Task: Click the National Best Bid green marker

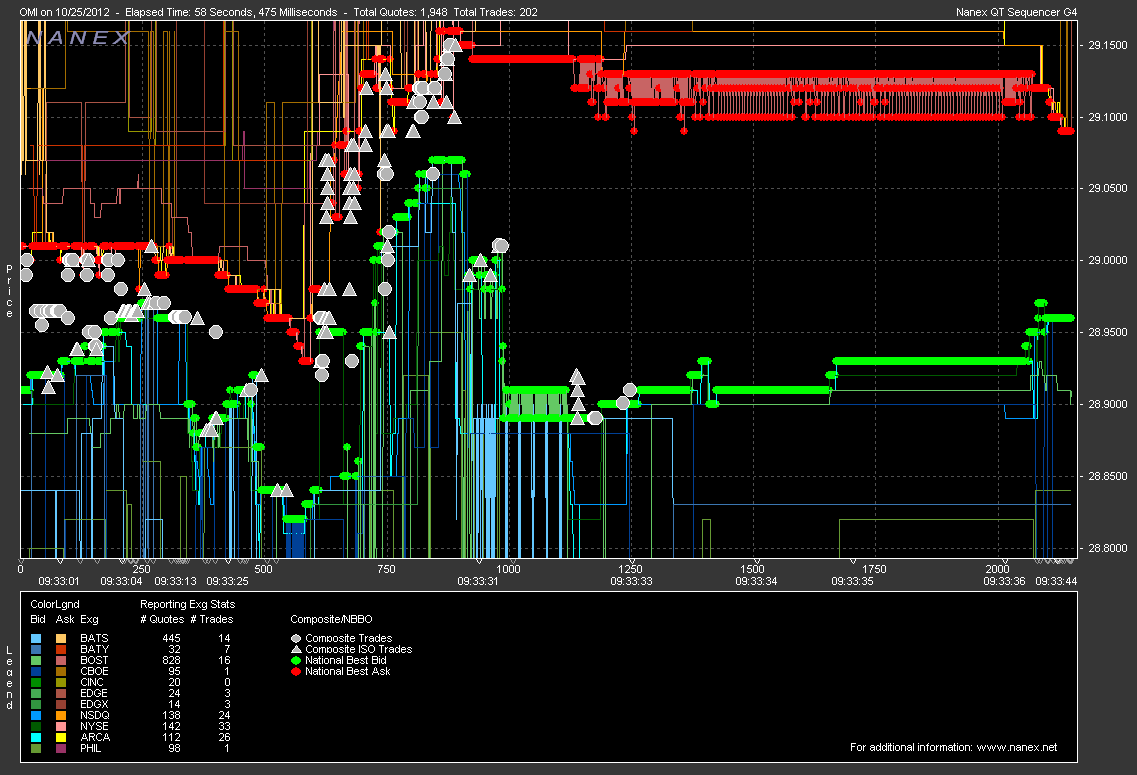Action: click(x=296, y=660)
